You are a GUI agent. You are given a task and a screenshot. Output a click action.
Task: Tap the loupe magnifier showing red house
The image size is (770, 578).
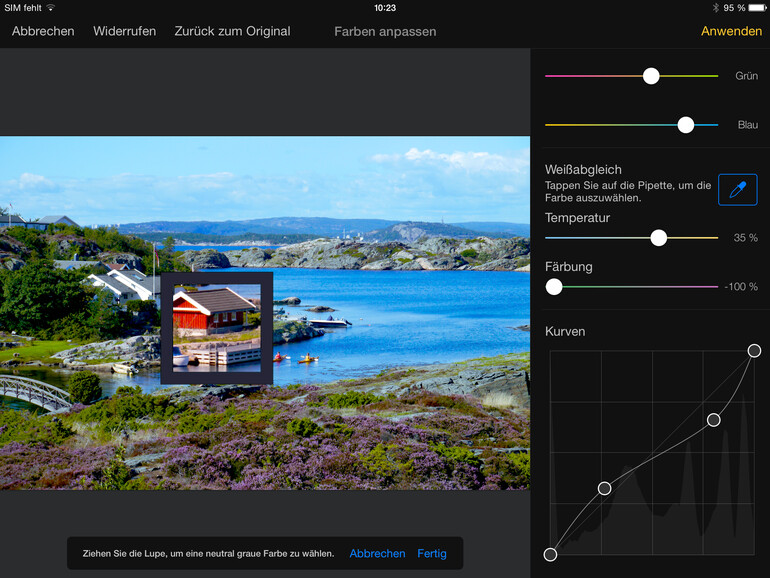[217, 328]
